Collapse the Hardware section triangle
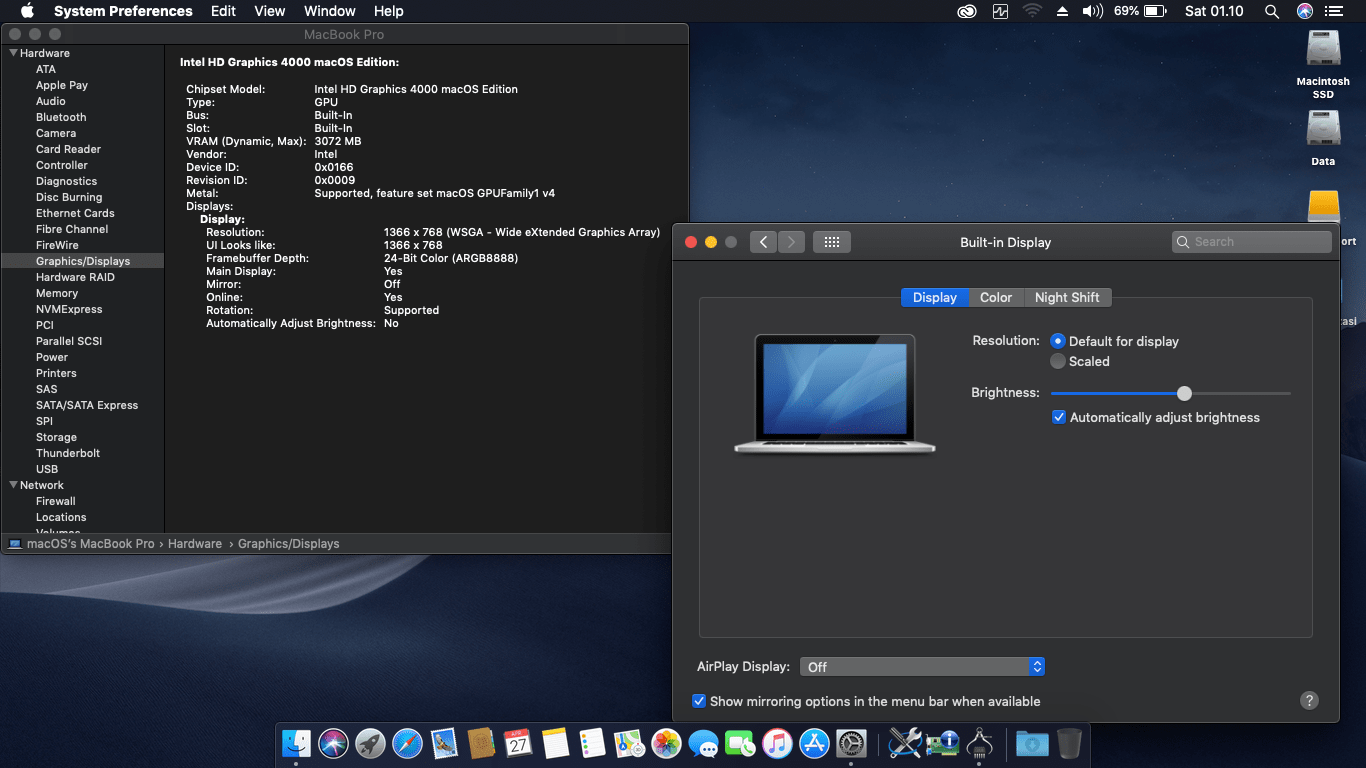This screenshot has width=1366, height=768. pyautogui.click(x=13, y=53)
